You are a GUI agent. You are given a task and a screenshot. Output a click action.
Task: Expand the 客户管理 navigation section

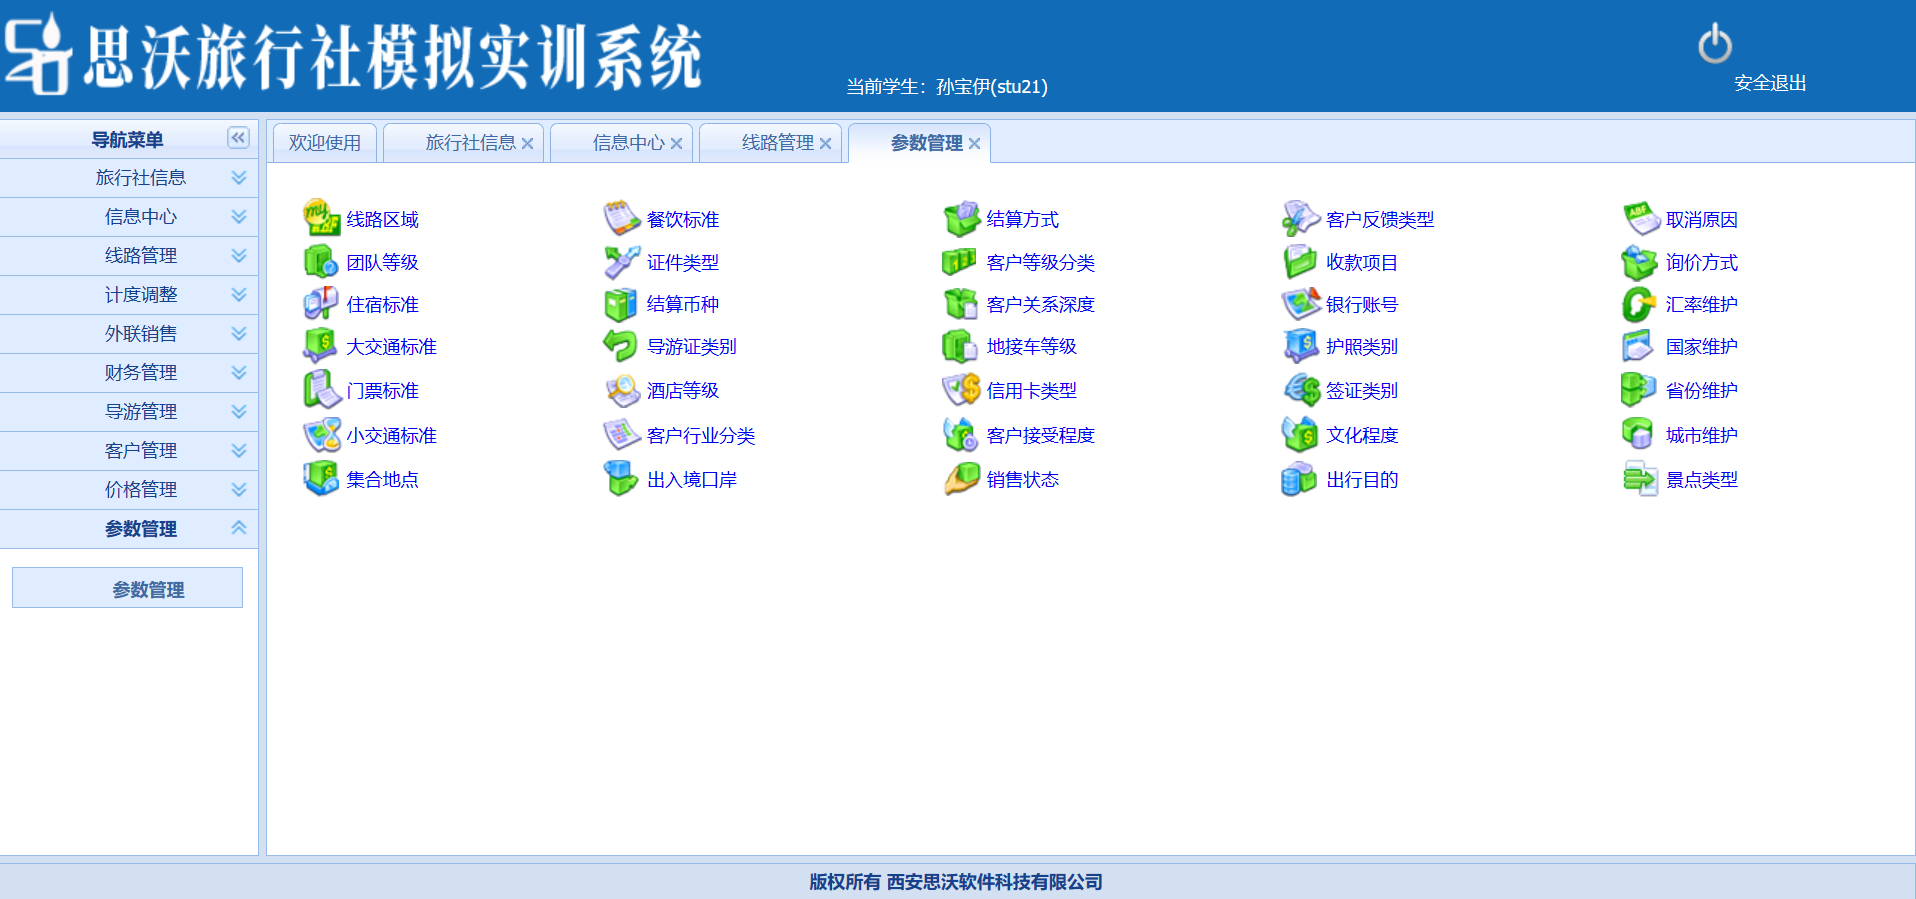pos(238,451)
